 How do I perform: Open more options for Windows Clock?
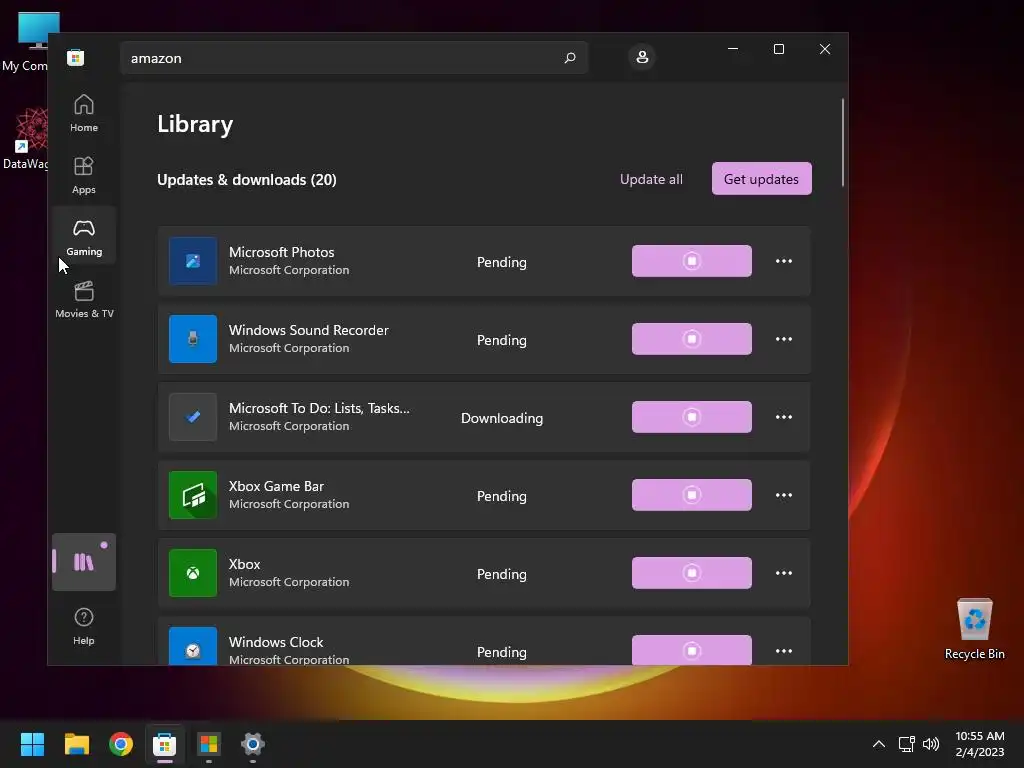point(784,650)
